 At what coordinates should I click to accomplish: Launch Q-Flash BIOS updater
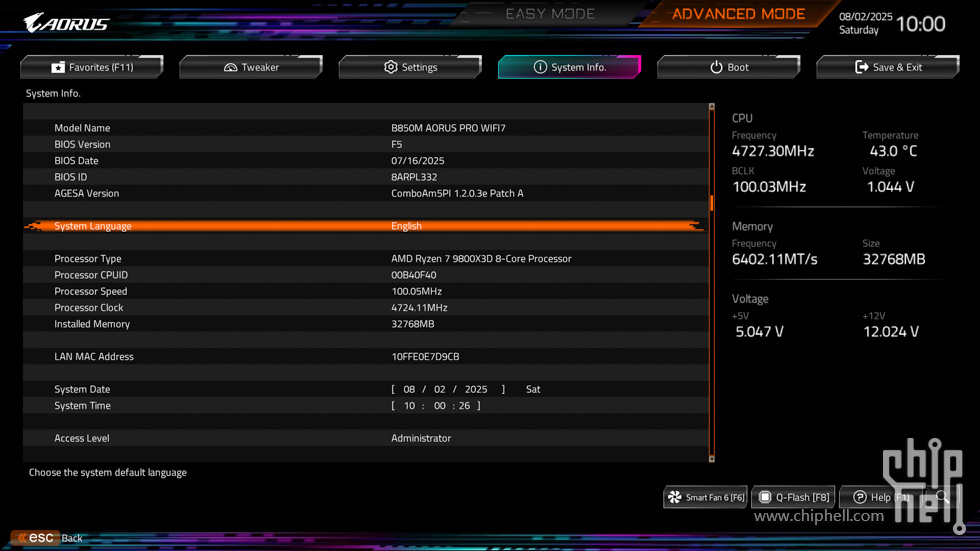tap(794, 497)
